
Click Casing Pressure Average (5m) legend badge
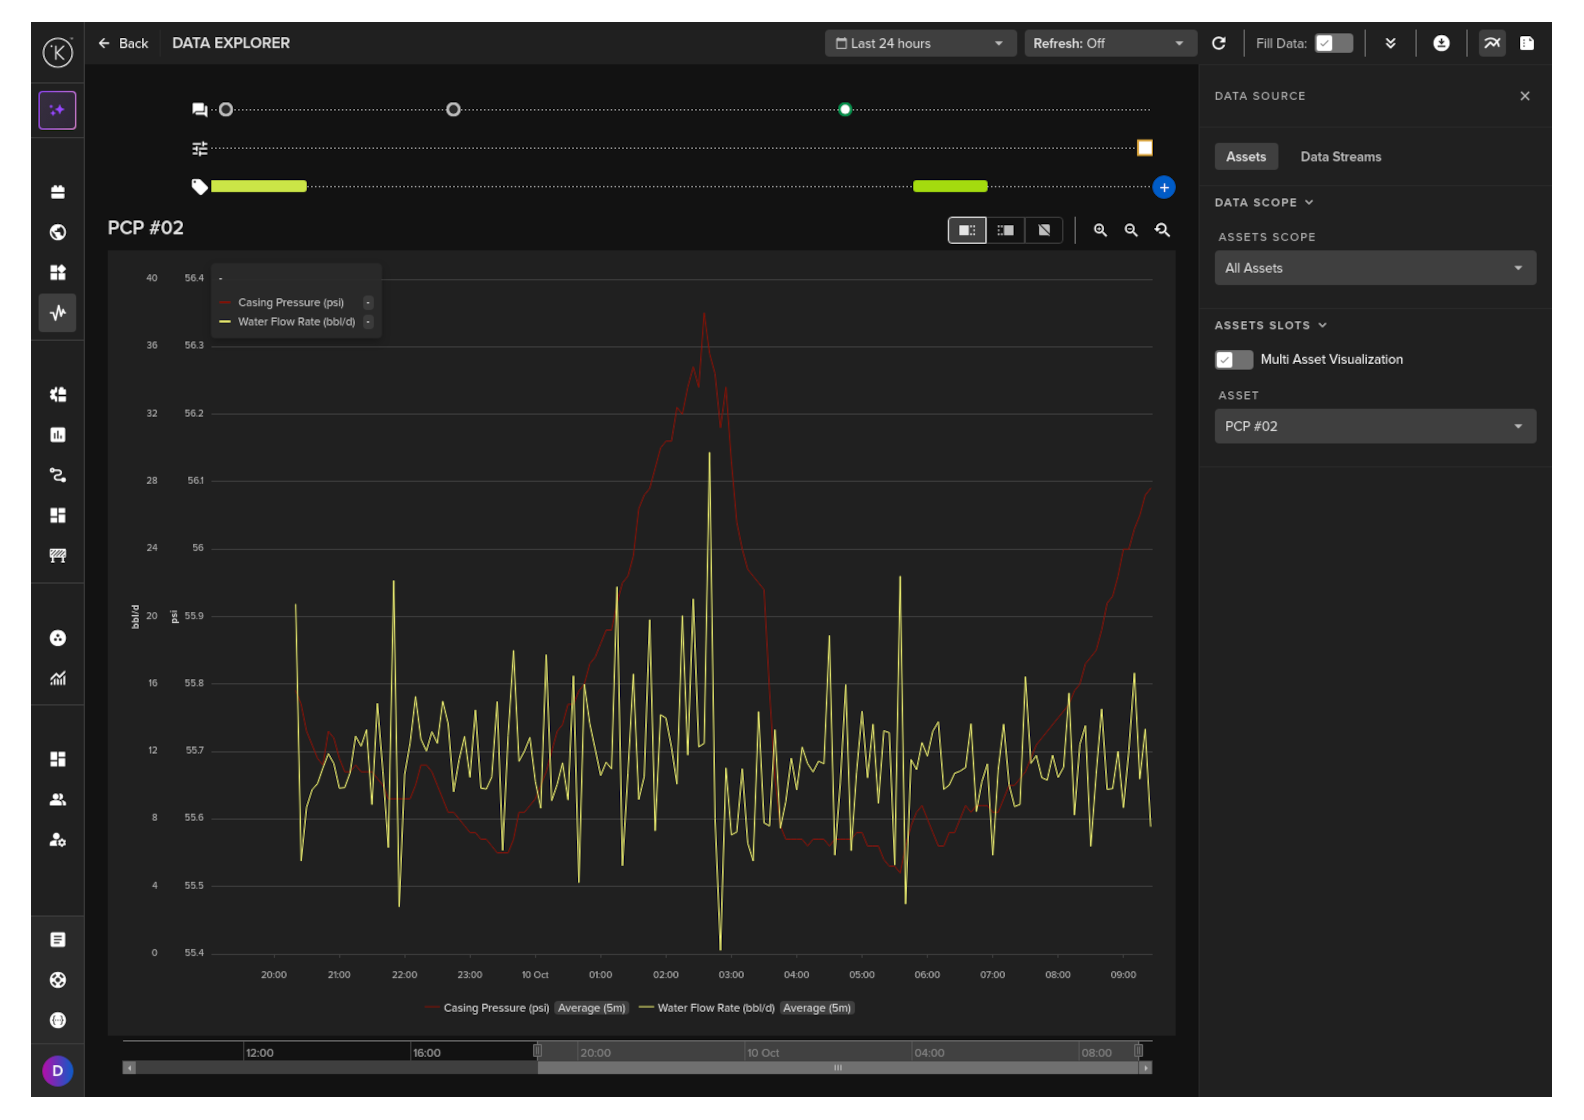592,1008
